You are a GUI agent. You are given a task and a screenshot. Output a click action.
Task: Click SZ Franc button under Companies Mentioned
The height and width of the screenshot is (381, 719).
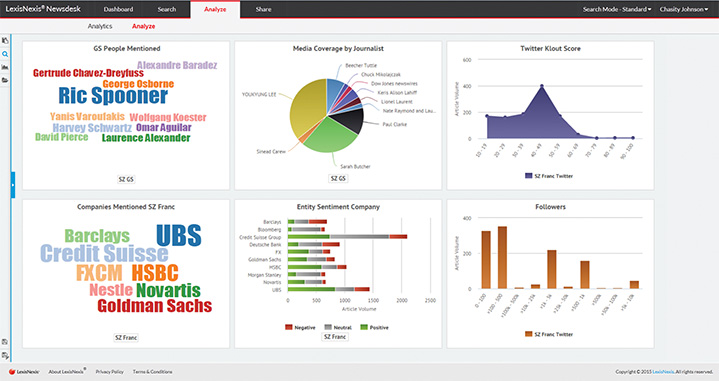[126, 337]
